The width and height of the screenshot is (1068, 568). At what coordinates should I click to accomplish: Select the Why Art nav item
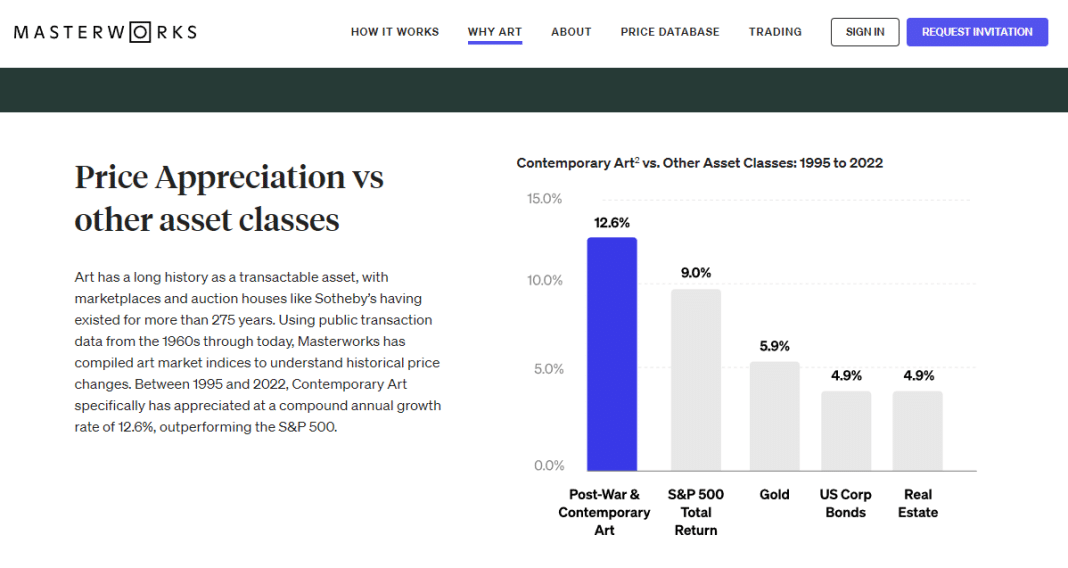click(494, 32)
